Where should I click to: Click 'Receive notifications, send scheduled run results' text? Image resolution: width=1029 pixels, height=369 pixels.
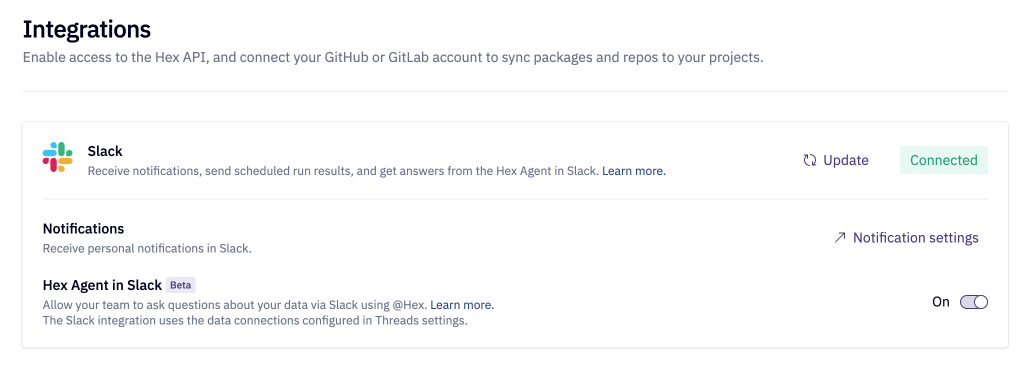[344, 171]
